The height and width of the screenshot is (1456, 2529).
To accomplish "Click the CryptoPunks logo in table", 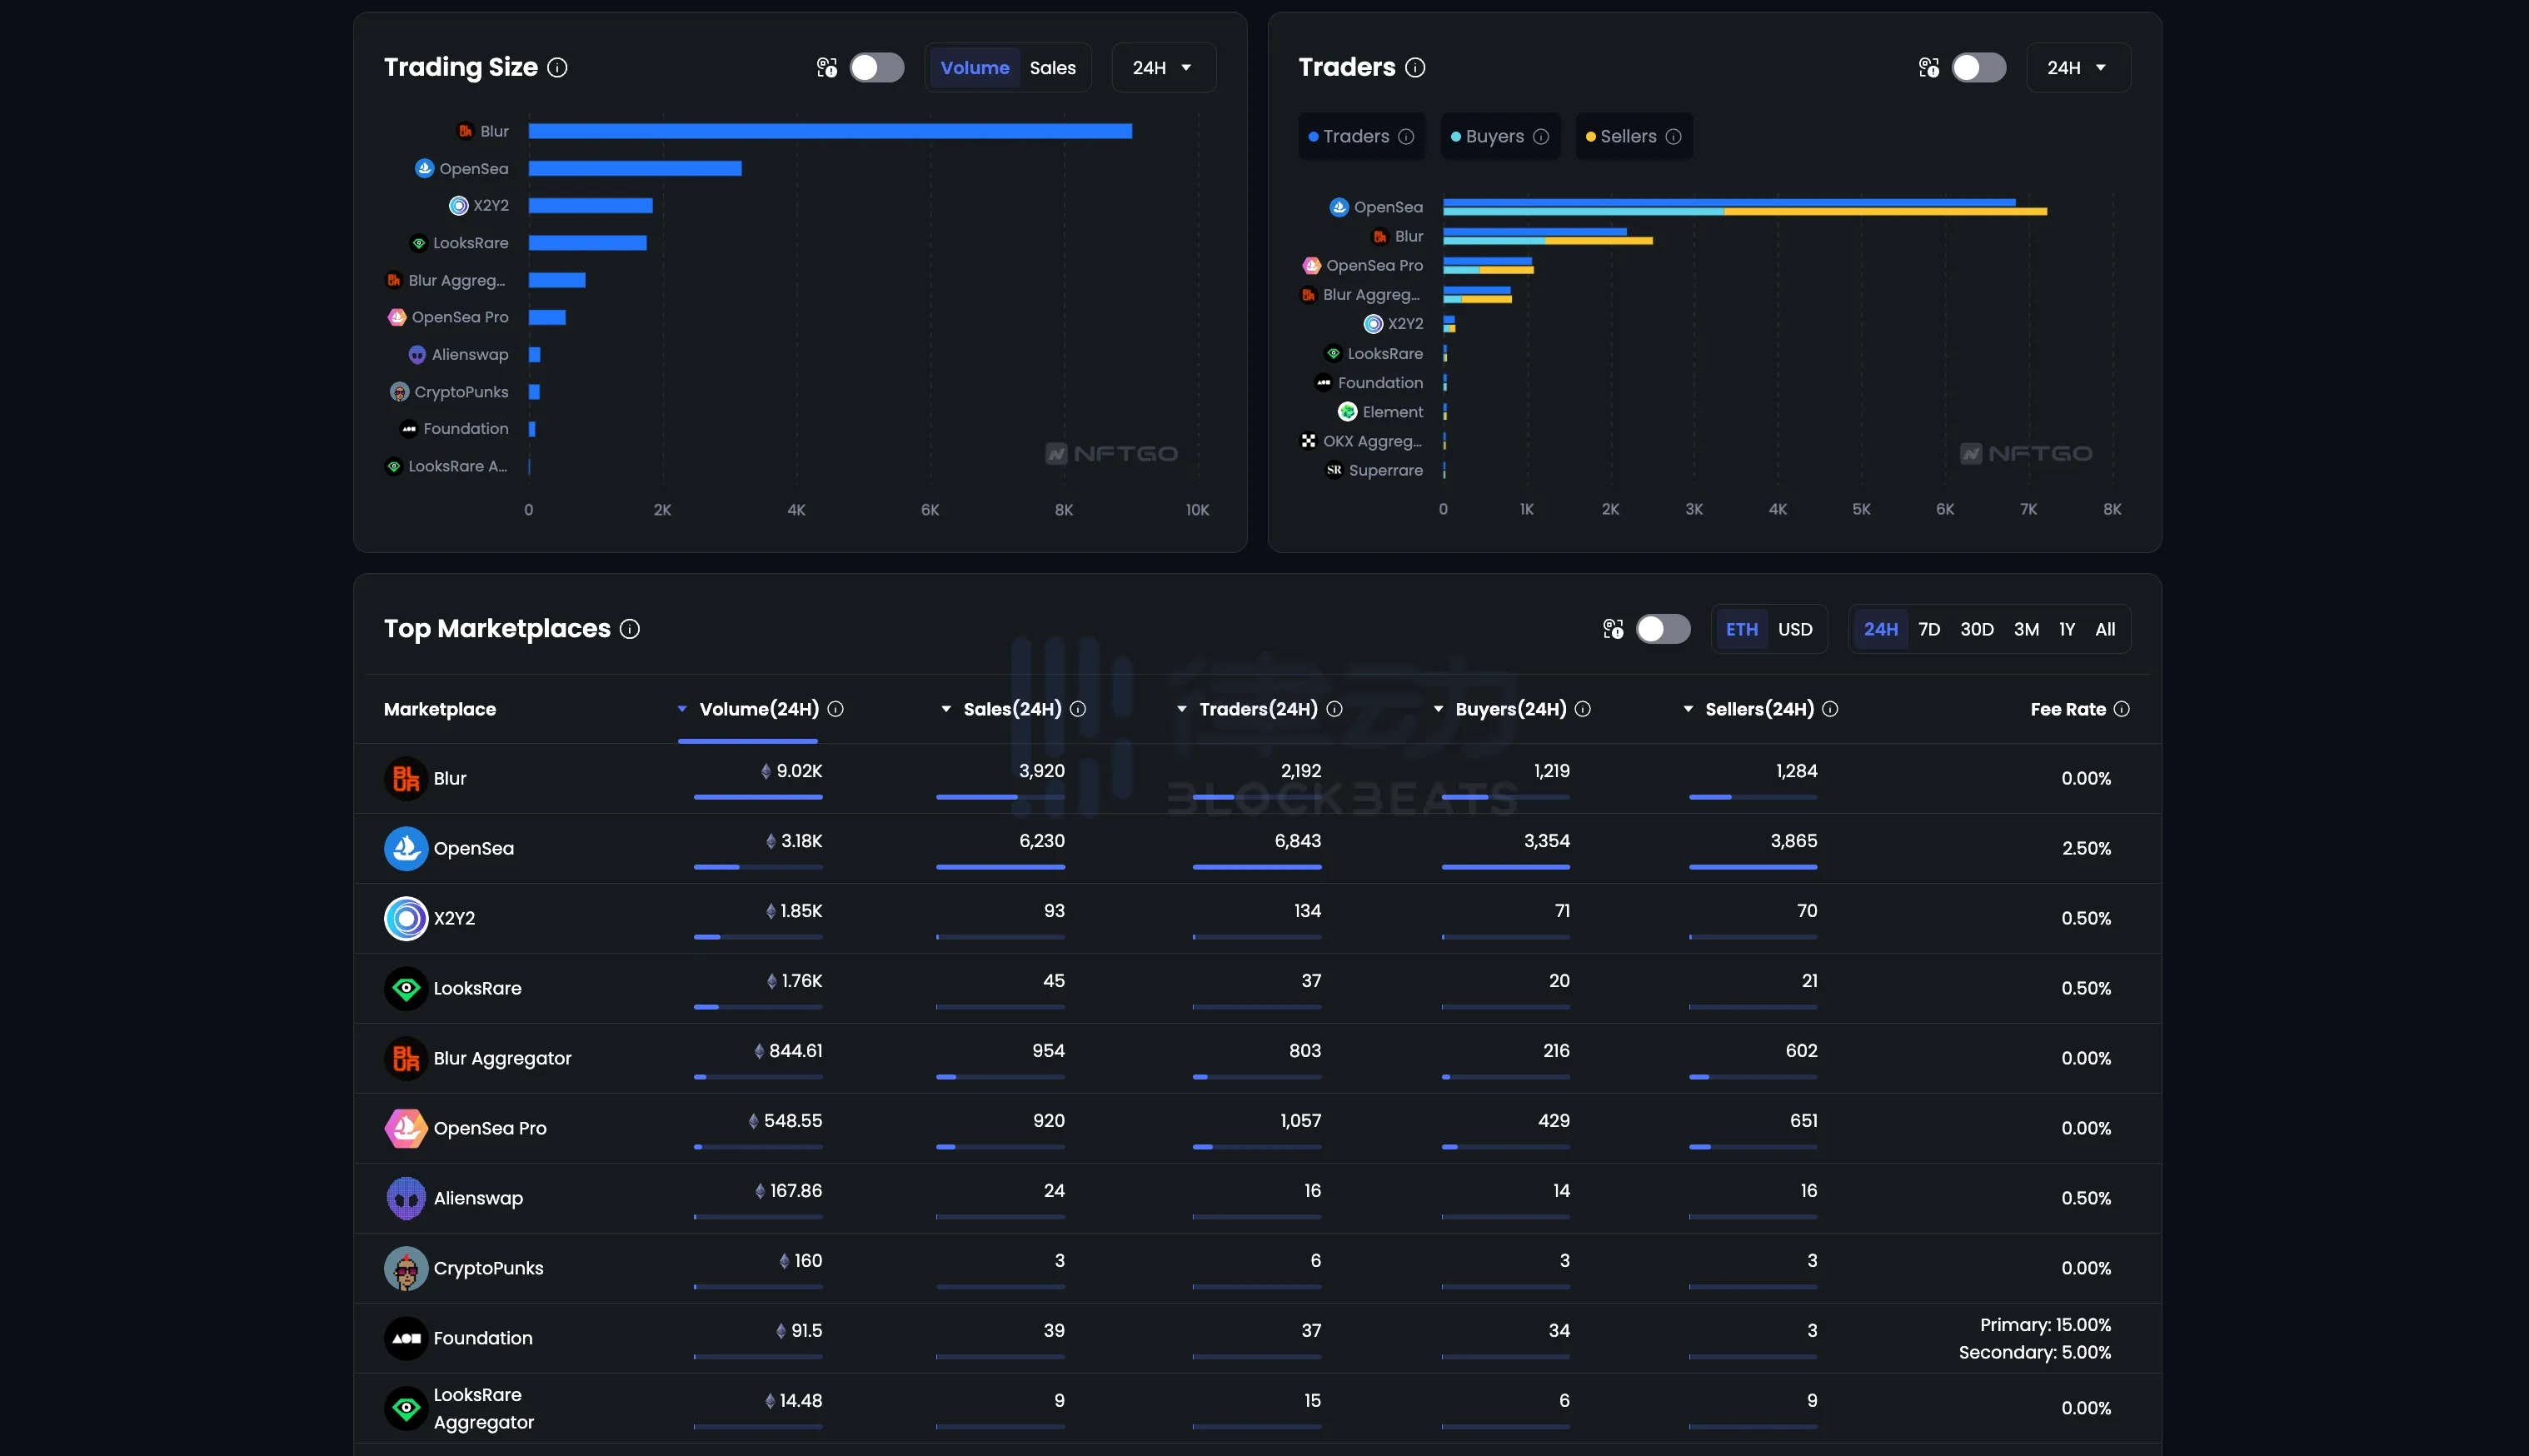I will 406,1268.
